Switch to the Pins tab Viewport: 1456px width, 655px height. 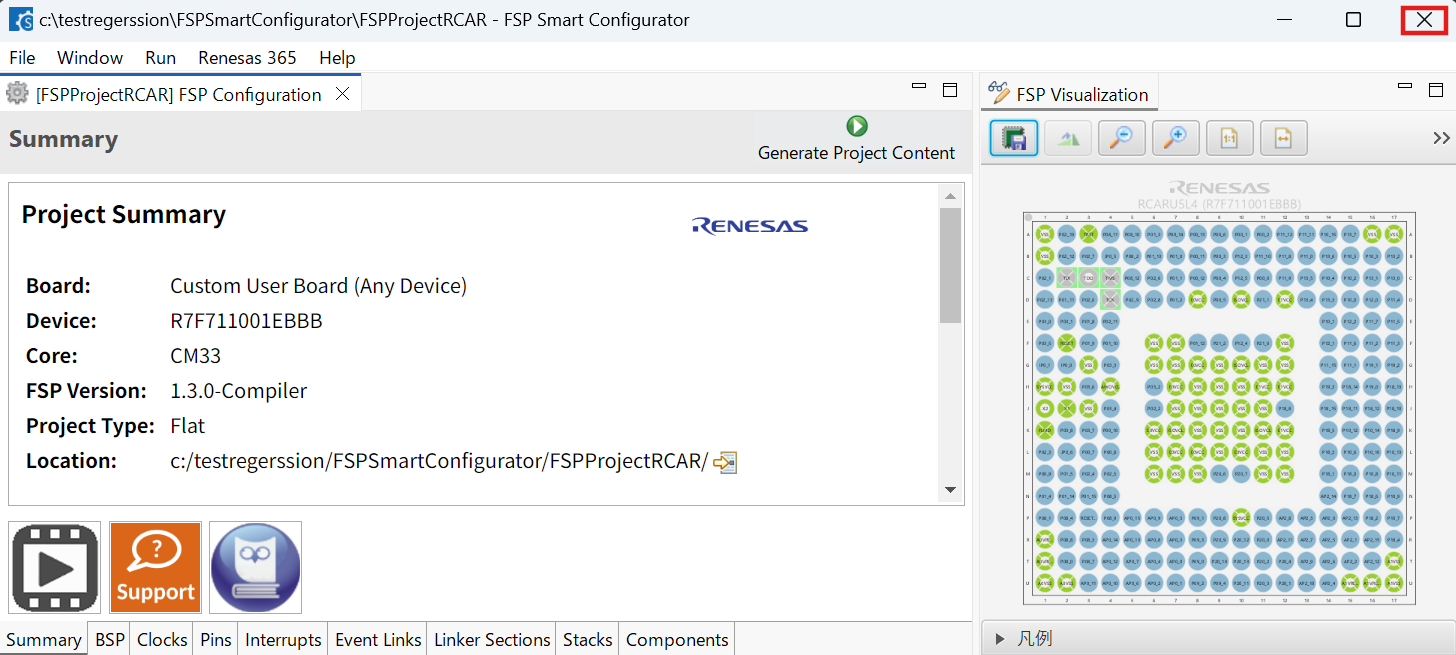point(216,639)
